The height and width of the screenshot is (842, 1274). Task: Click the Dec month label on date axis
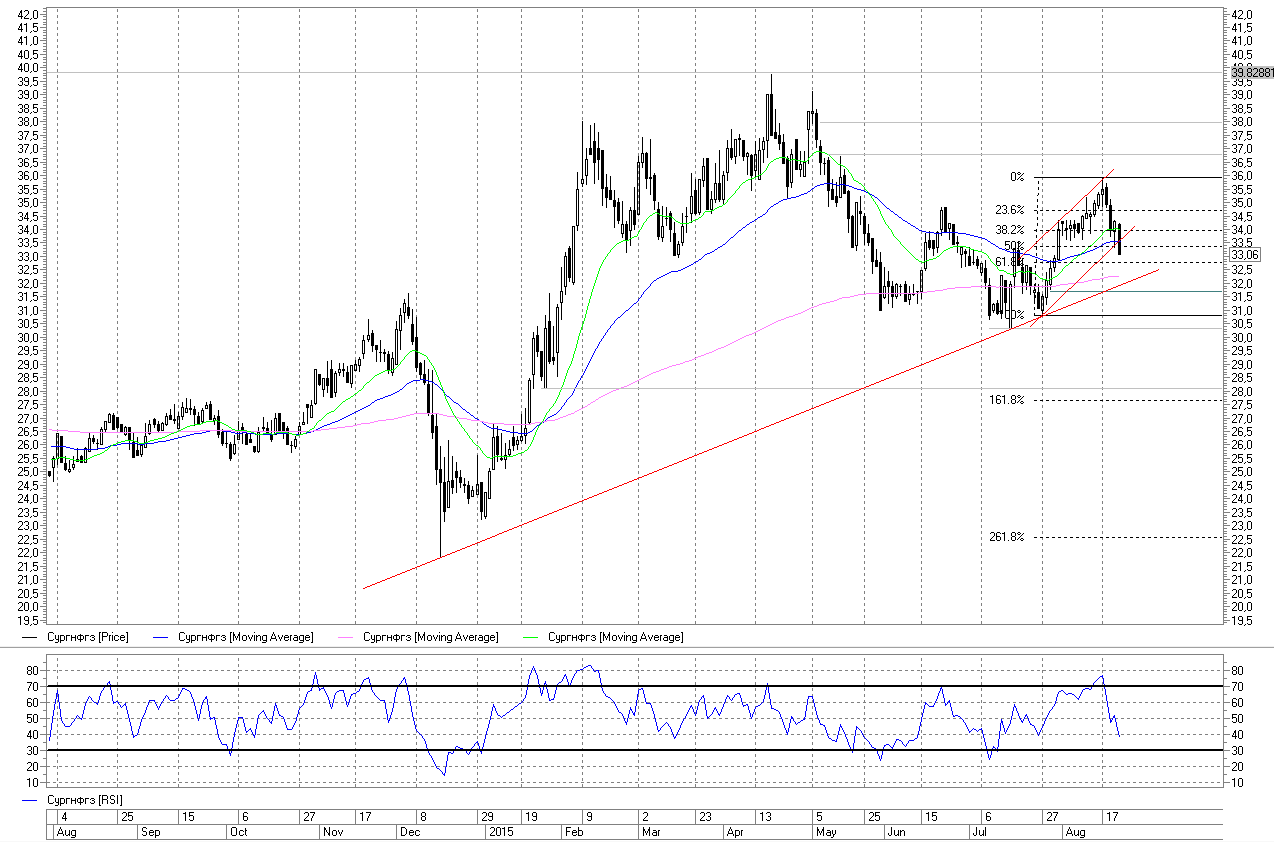click(409, 832)
